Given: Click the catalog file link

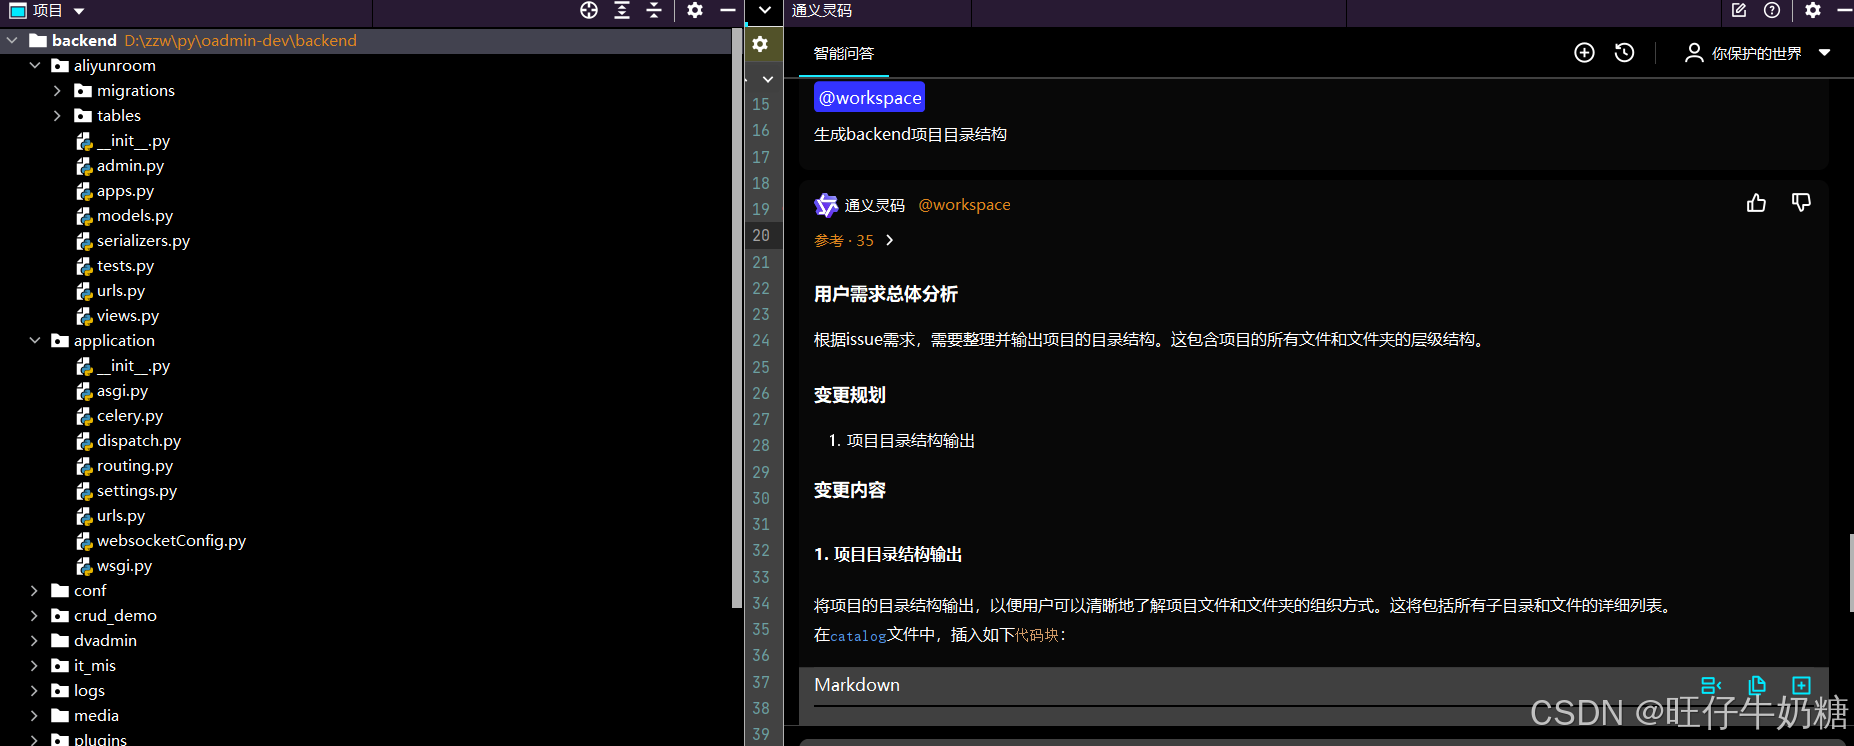Looking at the screenshot, I should (x=858, y=635).
